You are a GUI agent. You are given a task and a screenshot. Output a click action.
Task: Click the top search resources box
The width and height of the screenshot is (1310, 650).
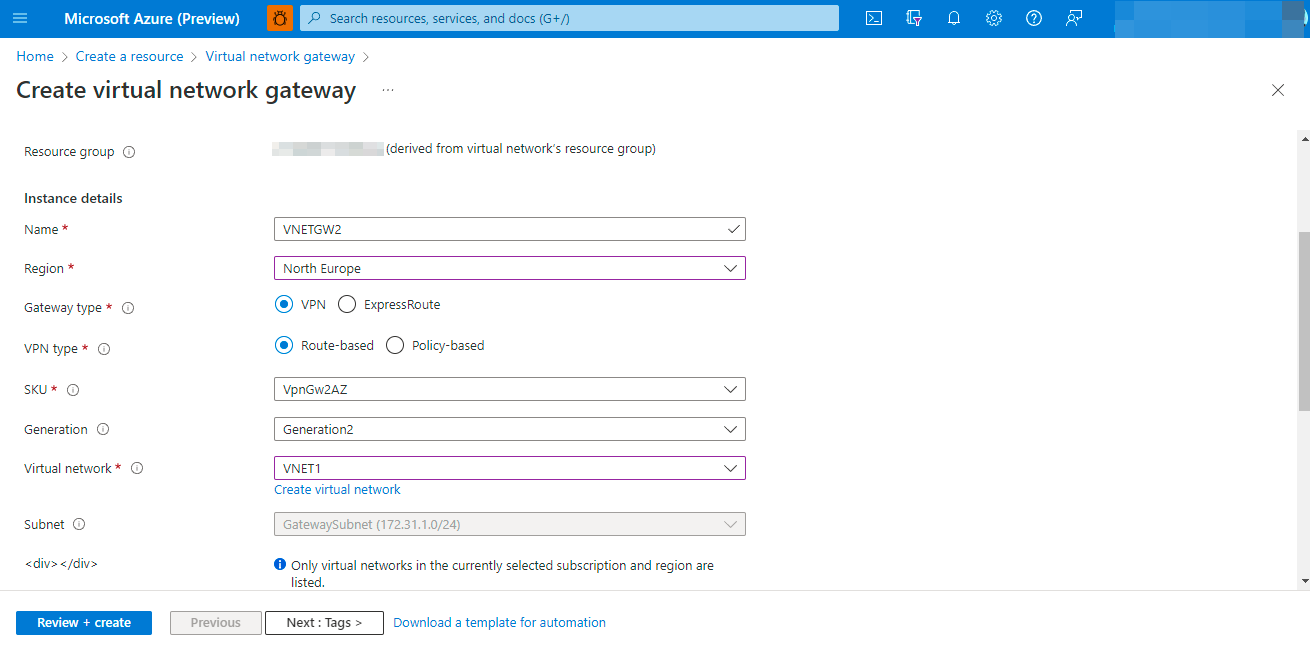pos(570,18)
